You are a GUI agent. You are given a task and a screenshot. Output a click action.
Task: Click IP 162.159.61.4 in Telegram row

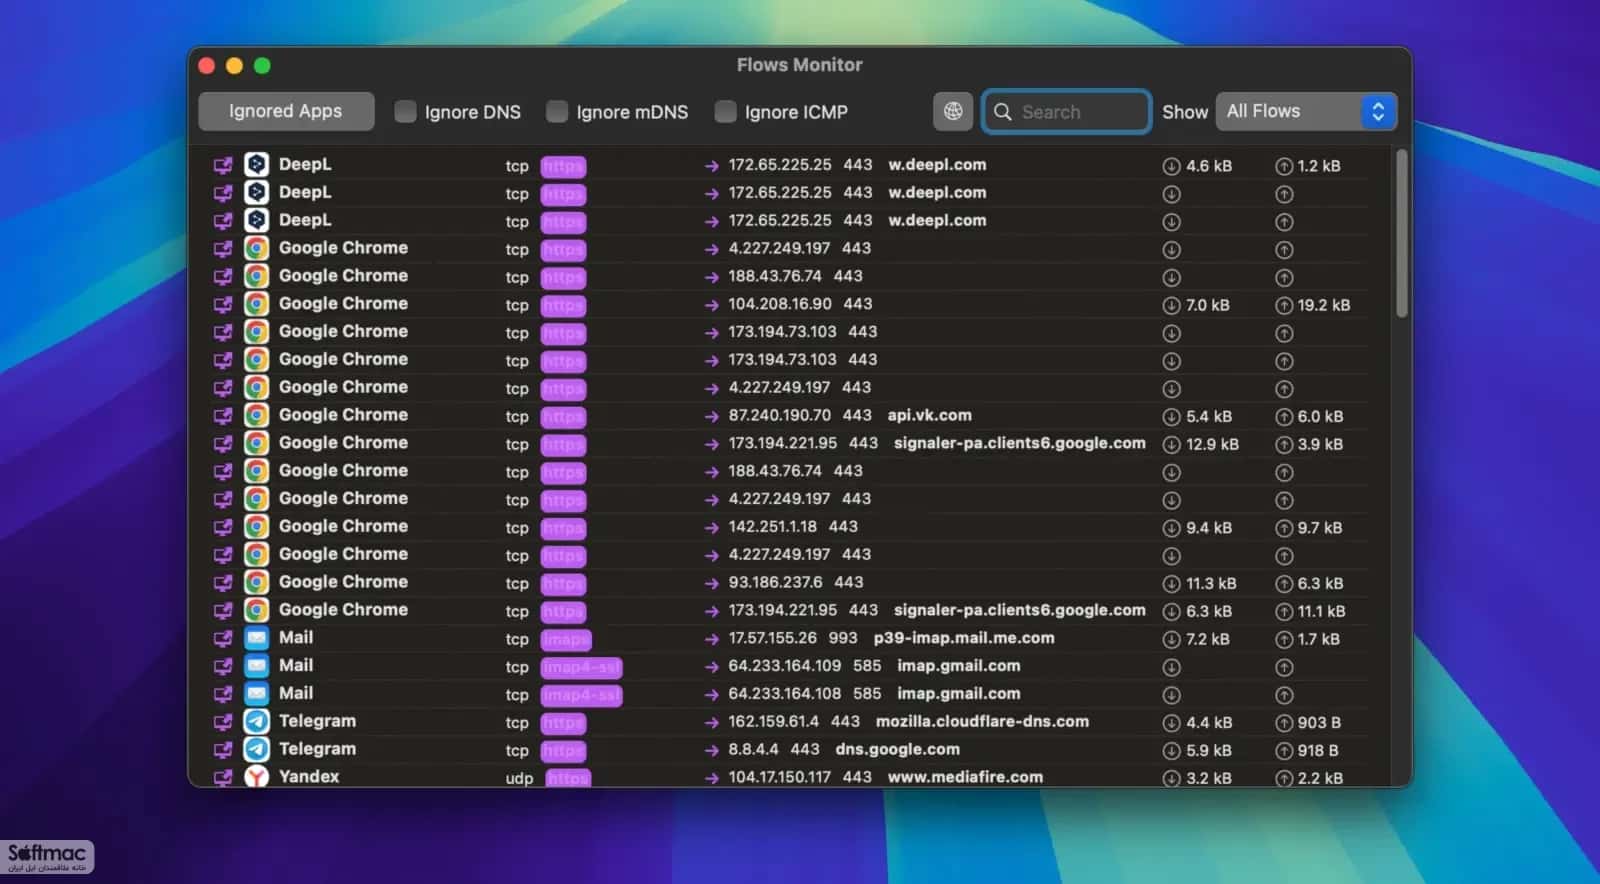coord(773,721)
